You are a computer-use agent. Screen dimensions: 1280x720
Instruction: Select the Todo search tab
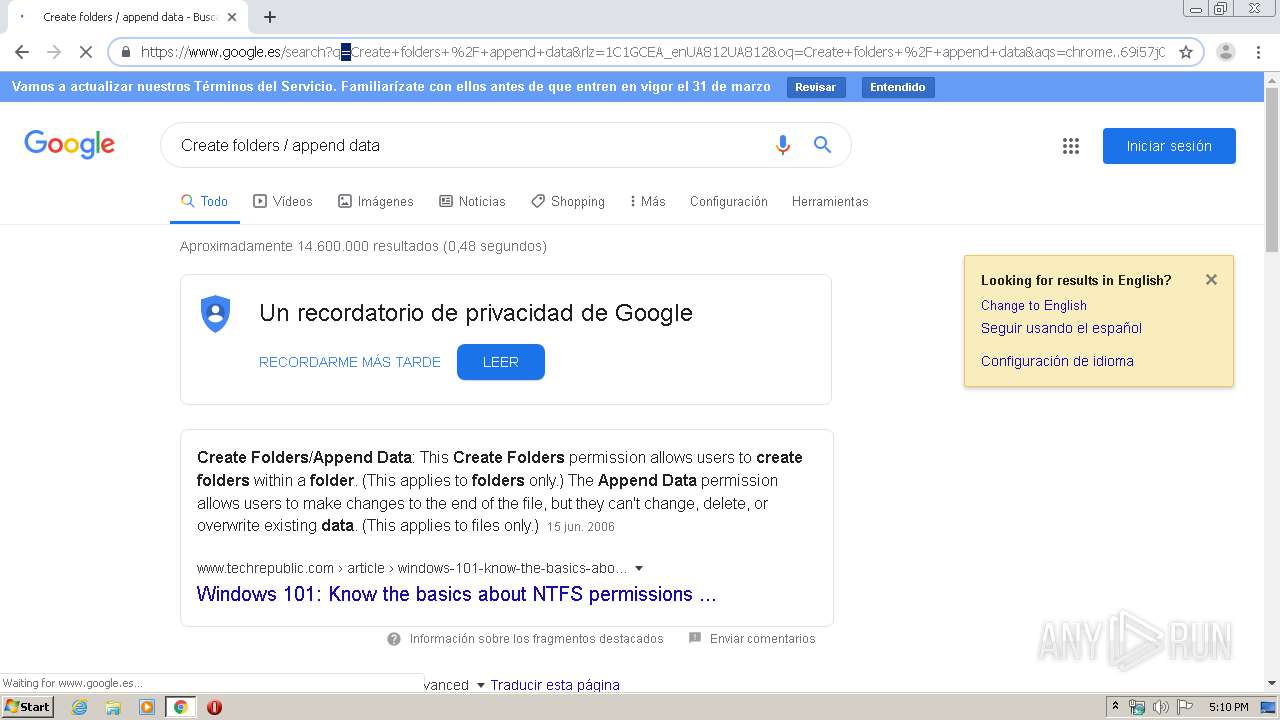coord(205,201)
